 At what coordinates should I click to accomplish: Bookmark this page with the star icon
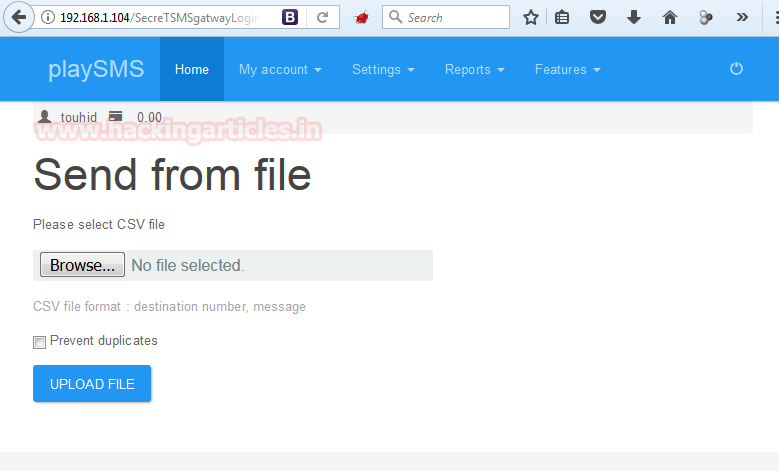click(x=531, y=18)
